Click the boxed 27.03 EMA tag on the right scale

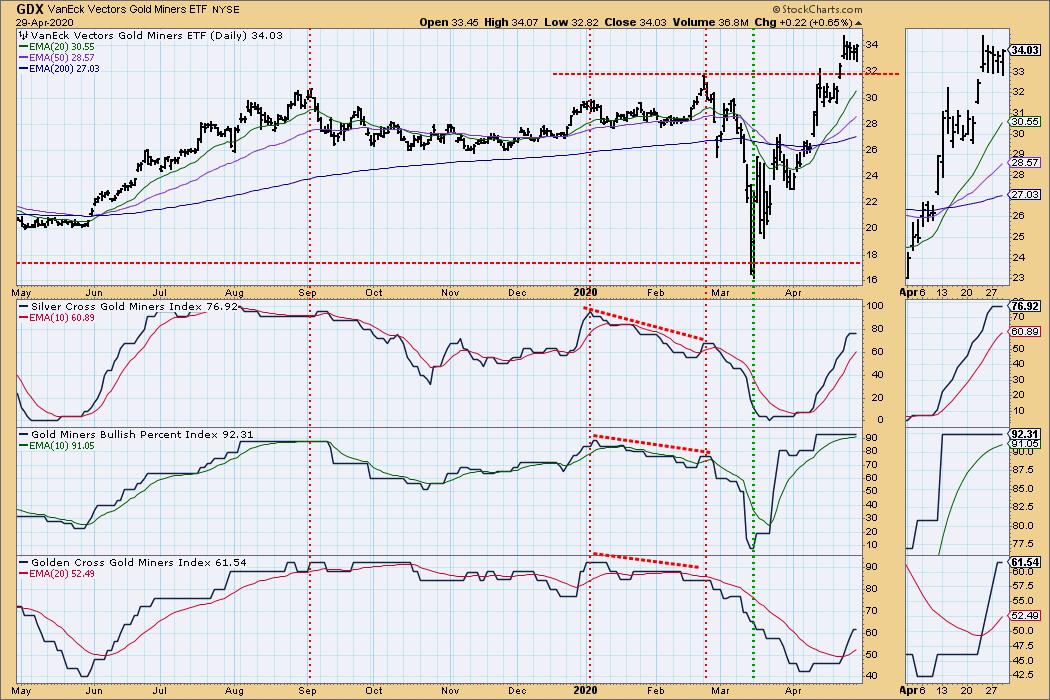tap(1025, 195)
